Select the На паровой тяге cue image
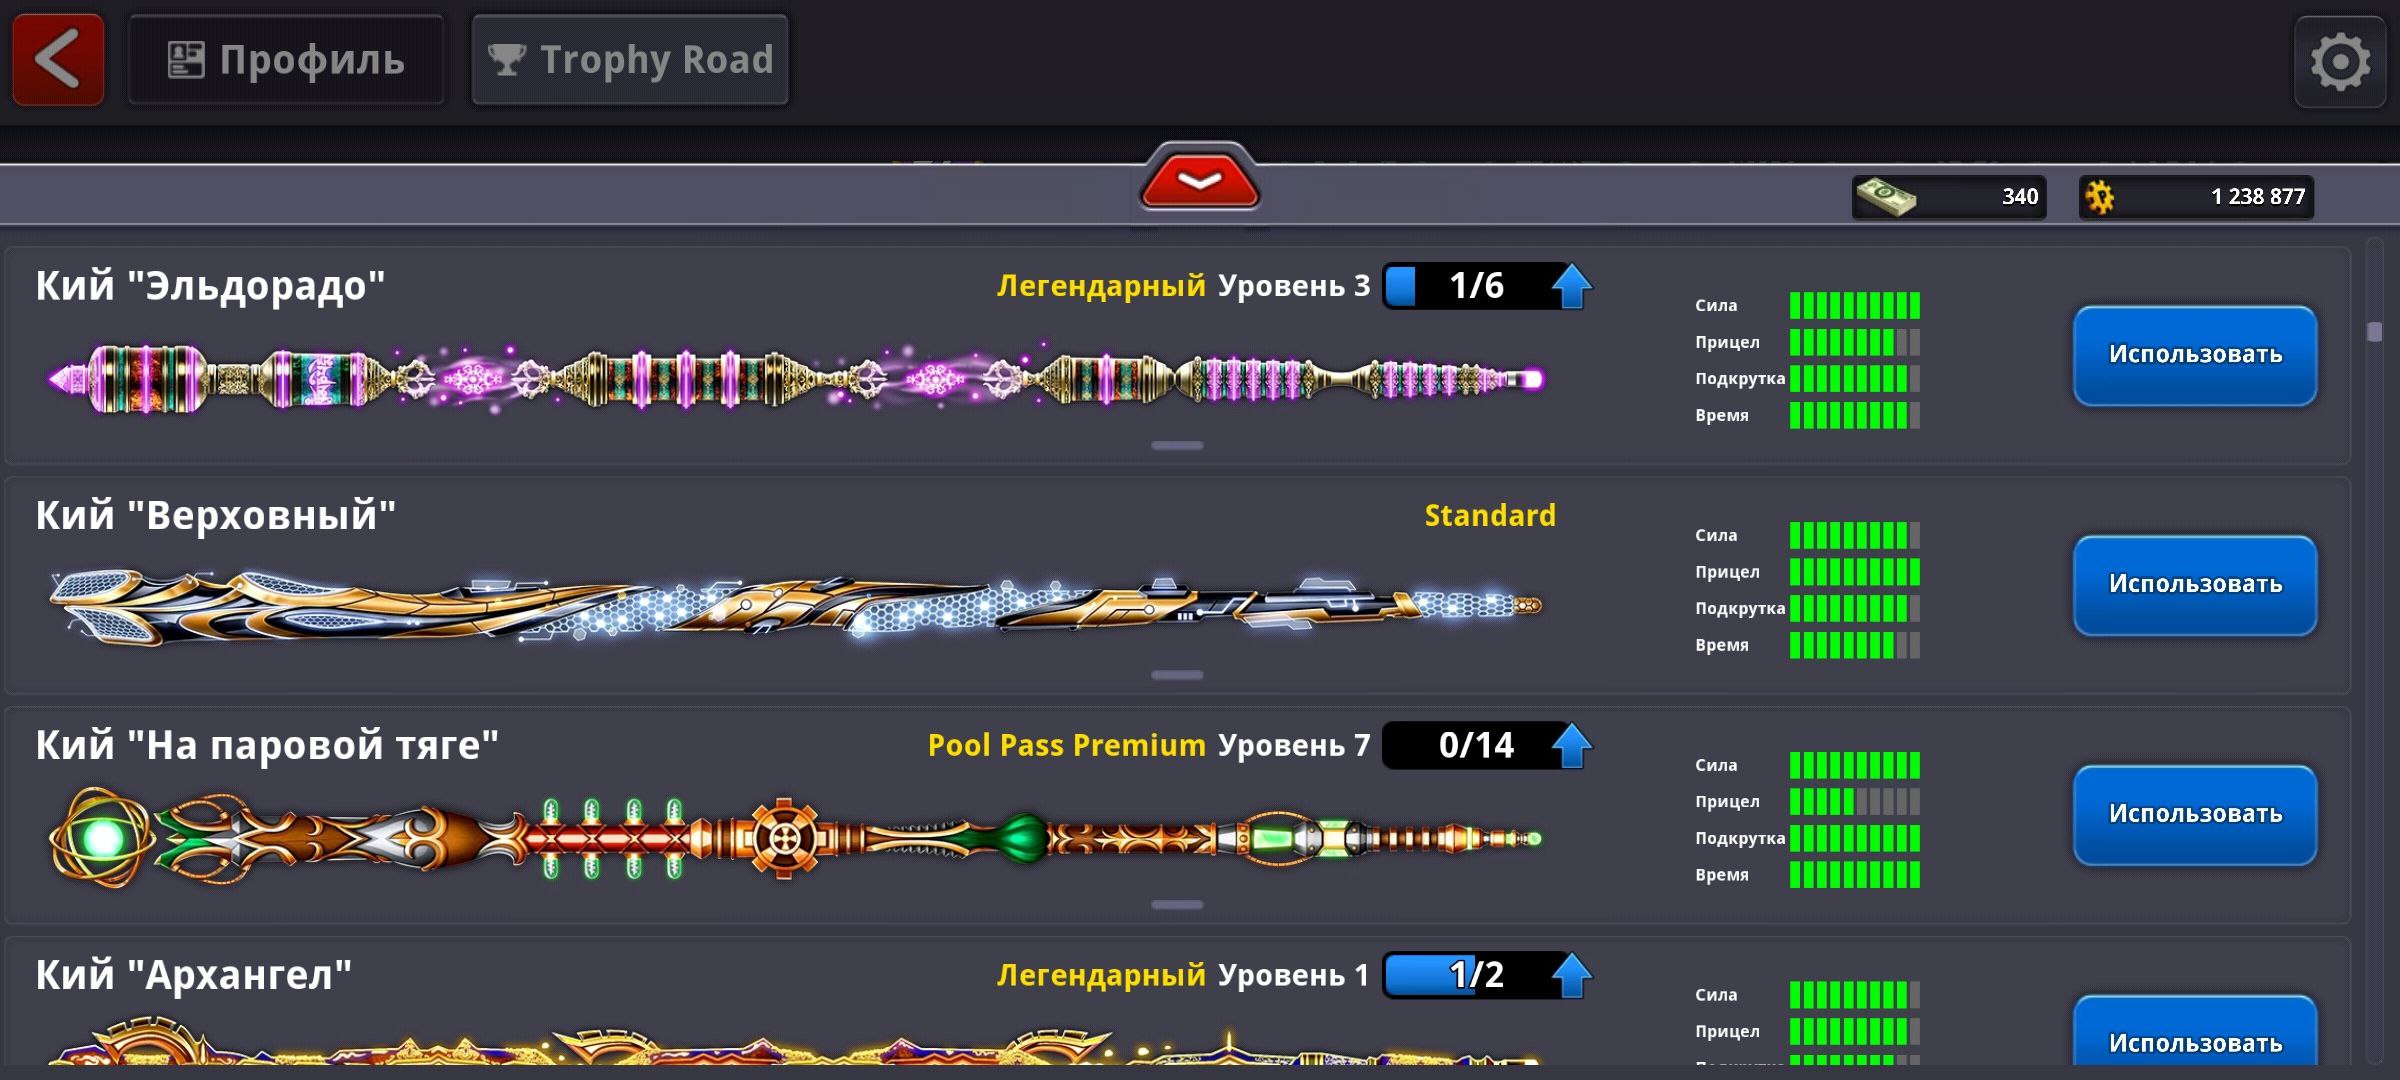The width and height of the screenshot is (2400, 1080). [x=796, y=838]
